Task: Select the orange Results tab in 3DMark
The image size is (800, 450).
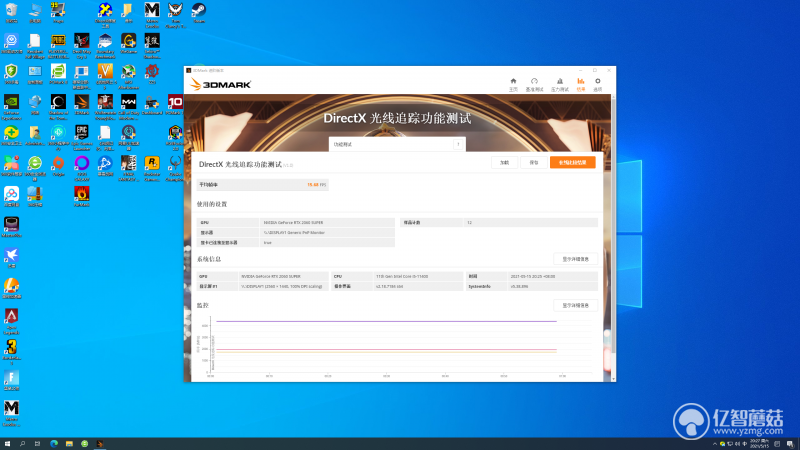Action: coord(581,84)
